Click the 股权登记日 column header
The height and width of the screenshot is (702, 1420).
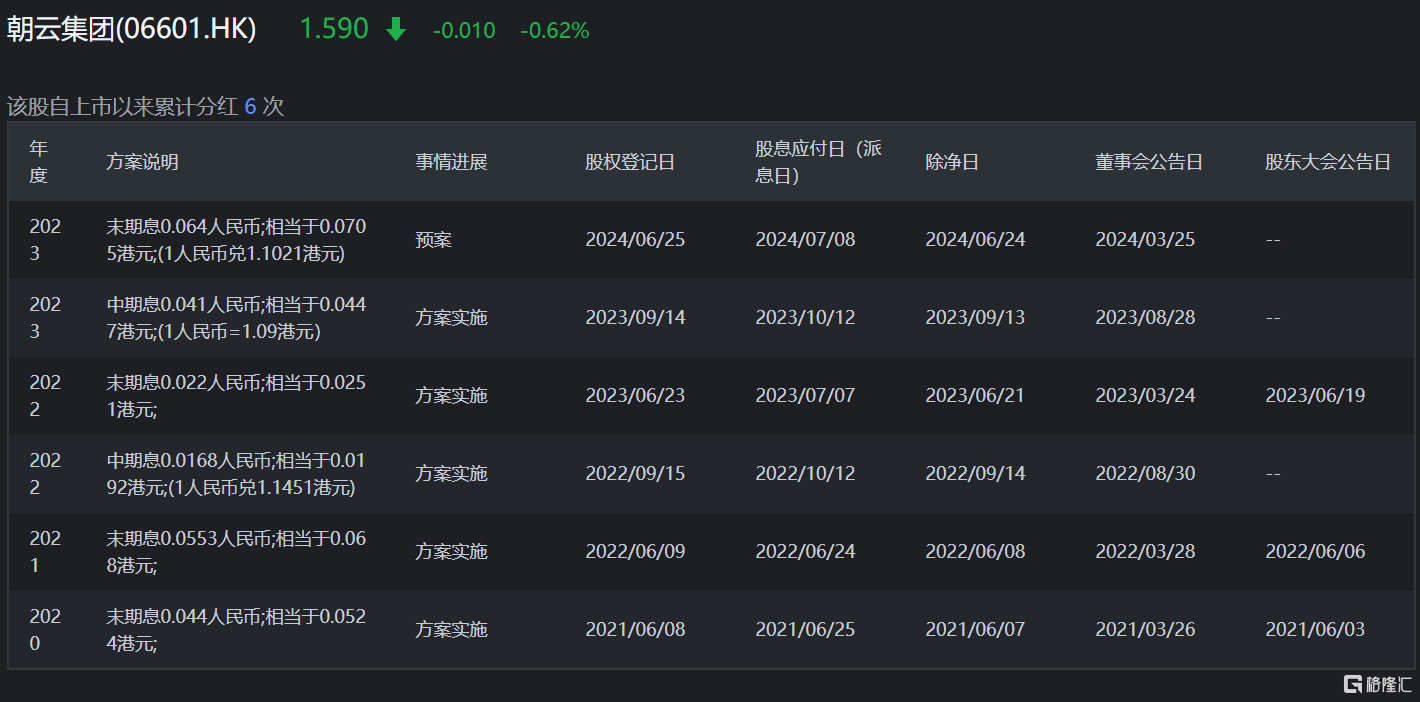(x=630, y=162)
